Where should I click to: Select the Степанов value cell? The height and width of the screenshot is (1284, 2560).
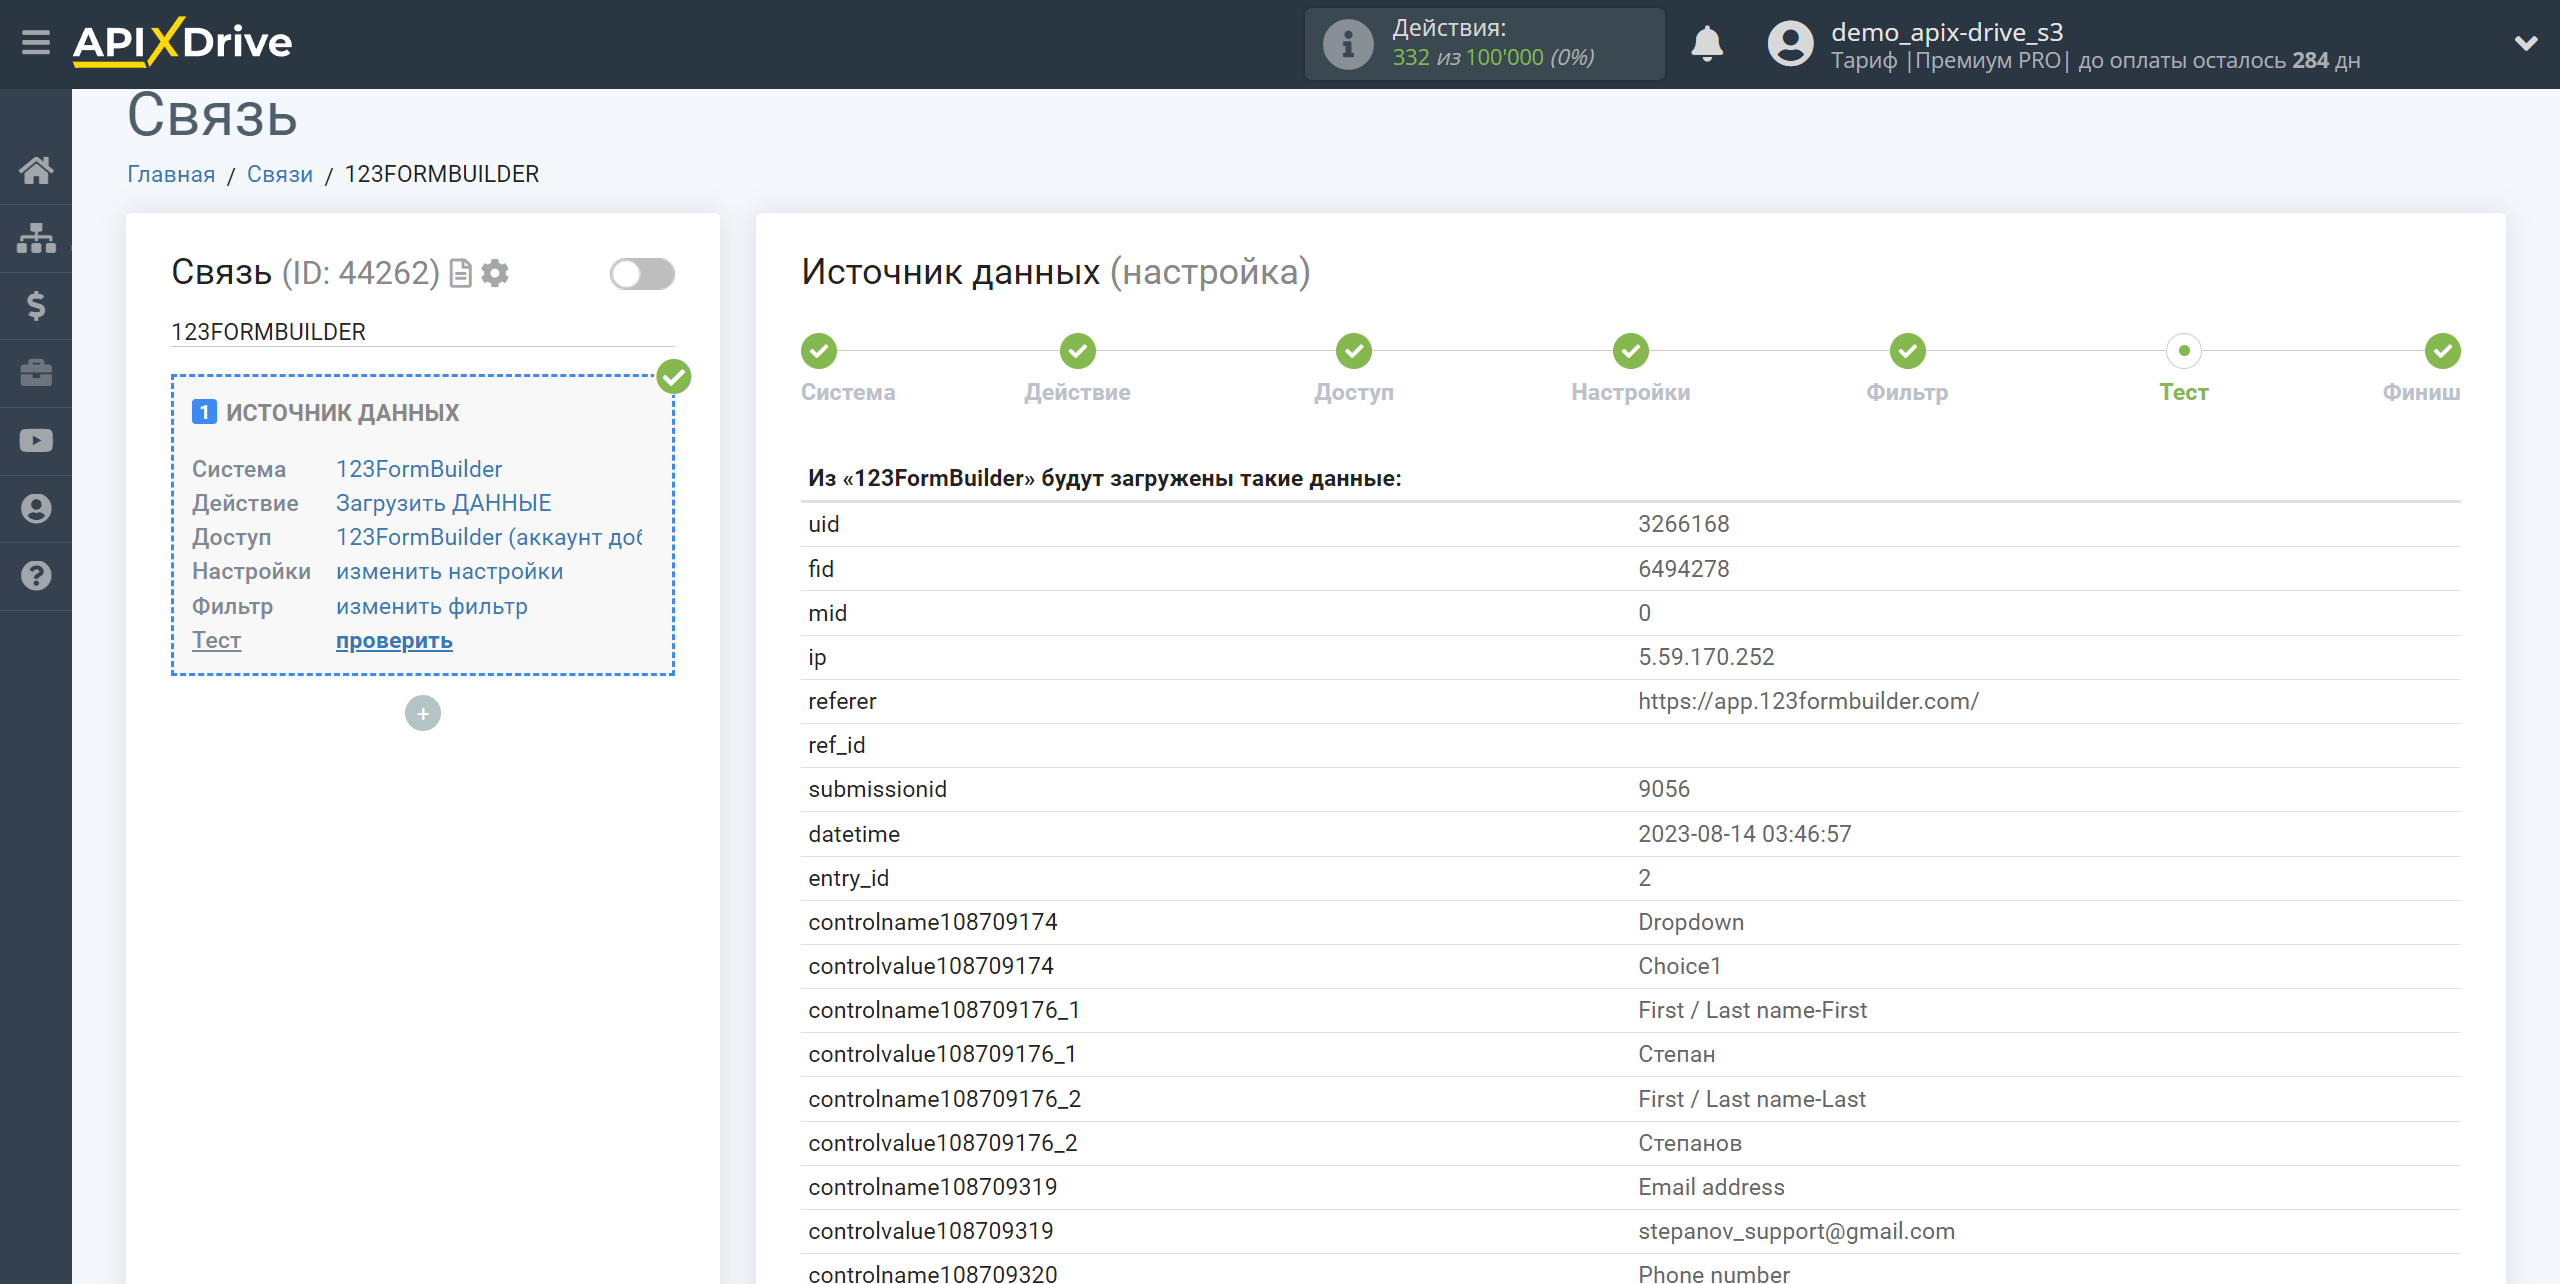point(1690,1143)
